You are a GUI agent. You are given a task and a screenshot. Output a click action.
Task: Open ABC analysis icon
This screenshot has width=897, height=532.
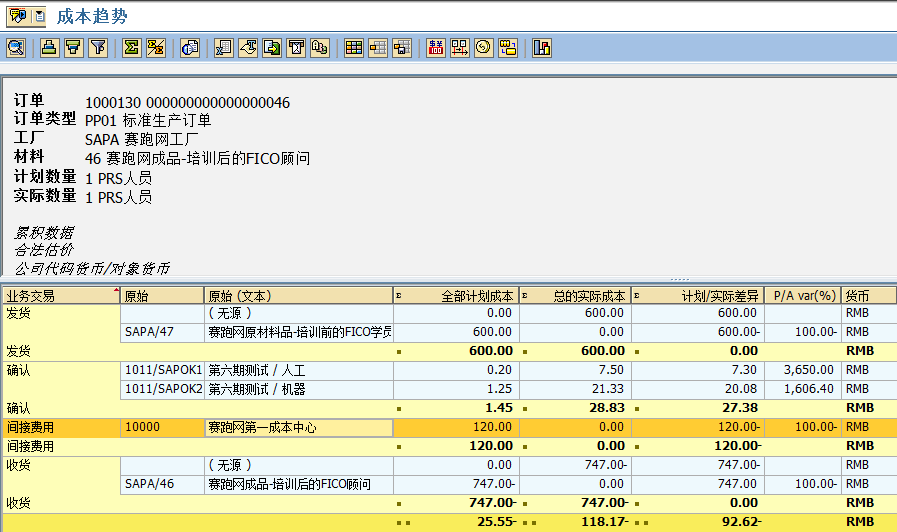[x=320, y=47]
